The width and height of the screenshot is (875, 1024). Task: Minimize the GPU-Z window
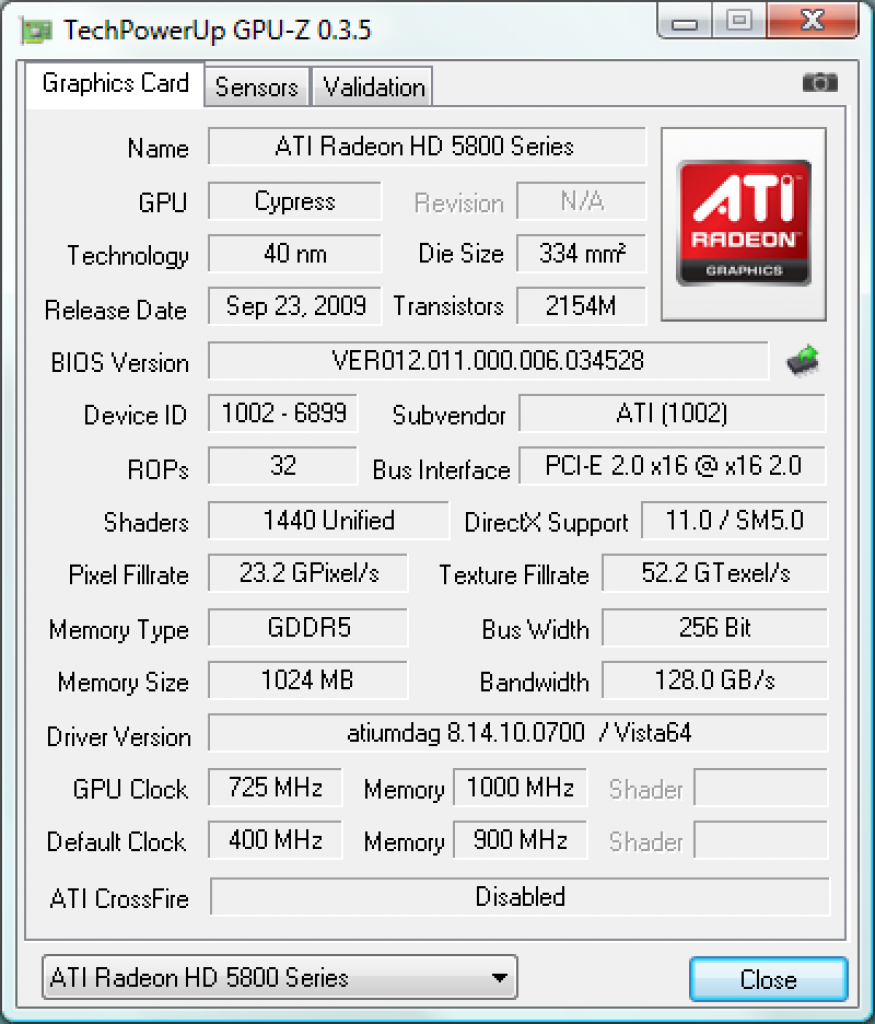tap(686, 22)
